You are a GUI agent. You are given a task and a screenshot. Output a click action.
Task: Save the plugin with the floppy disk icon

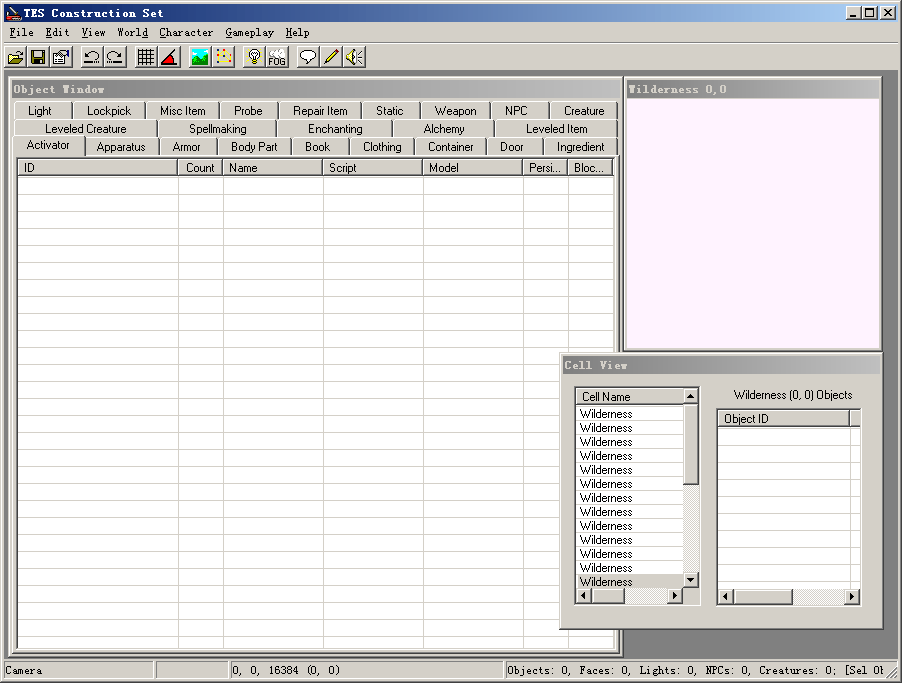click(38, 57)
